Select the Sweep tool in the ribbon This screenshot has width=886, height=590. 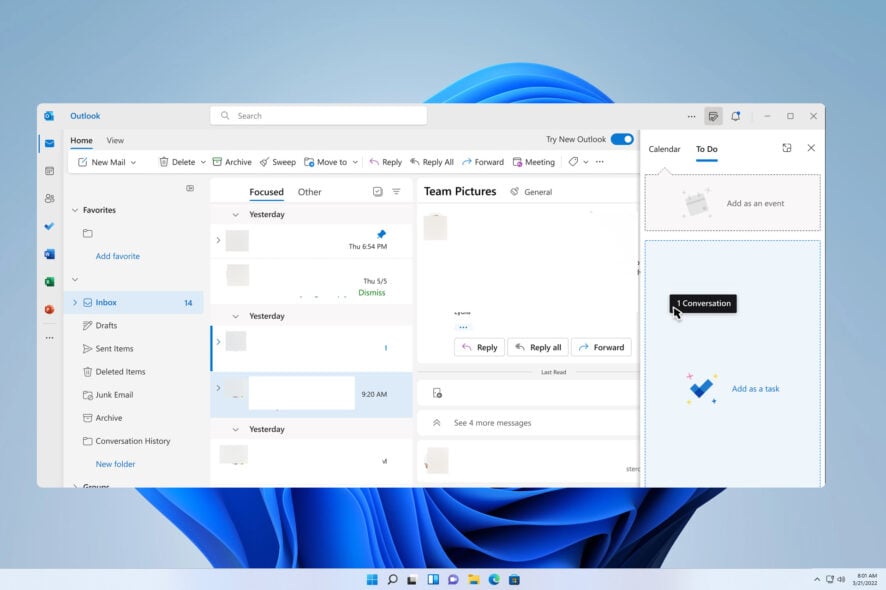click(x=278, y=161)
